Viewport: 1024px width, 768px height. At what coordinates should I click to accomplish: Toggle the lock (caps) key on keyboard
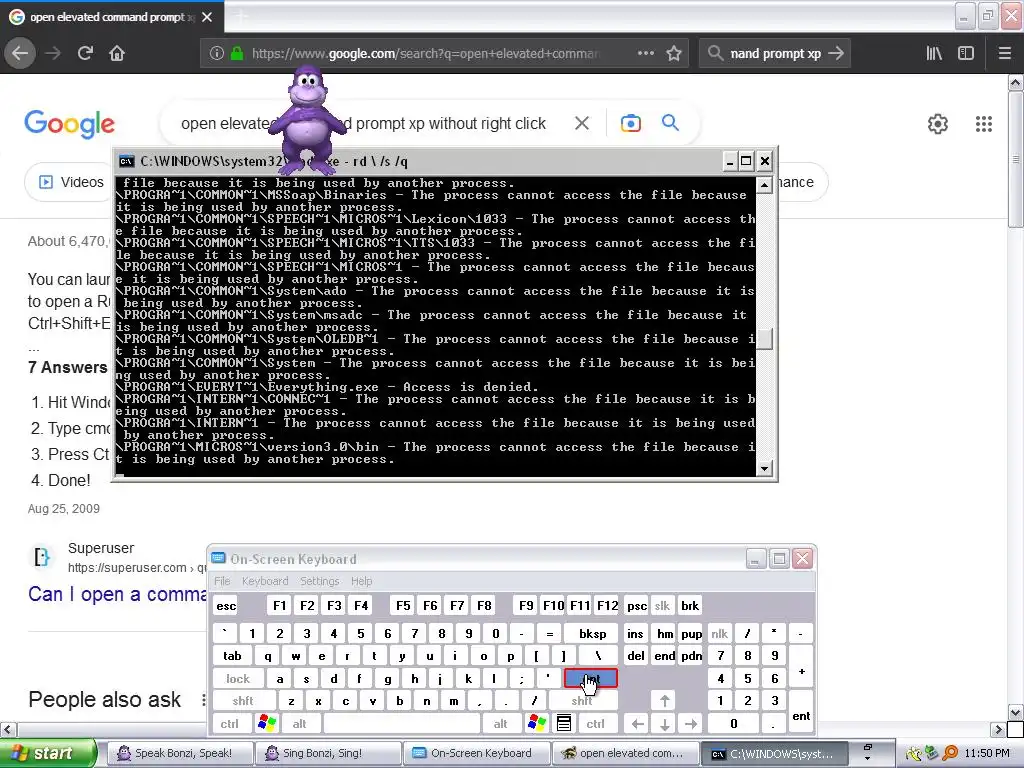coord(238,679)
